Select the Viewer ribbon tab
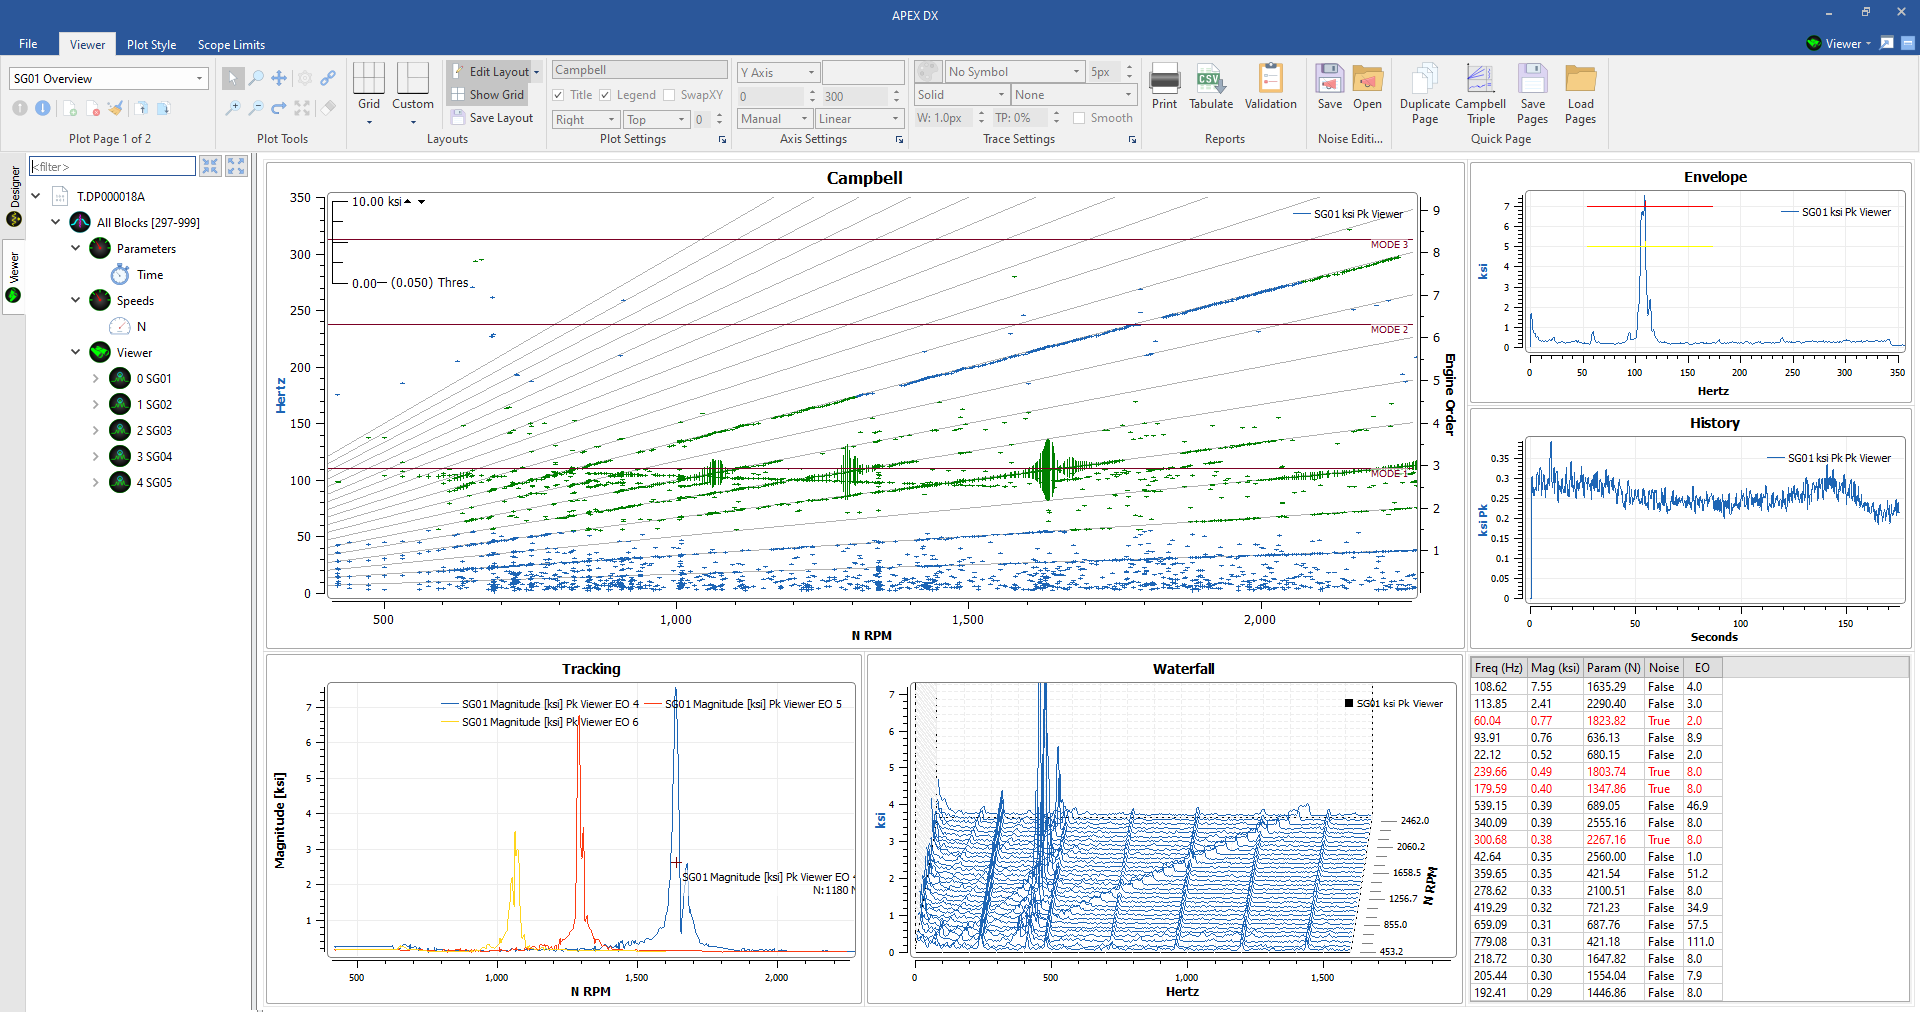Image resolution: width=1920 pixels, height=1012 pixels. click(x=87, y=44)
